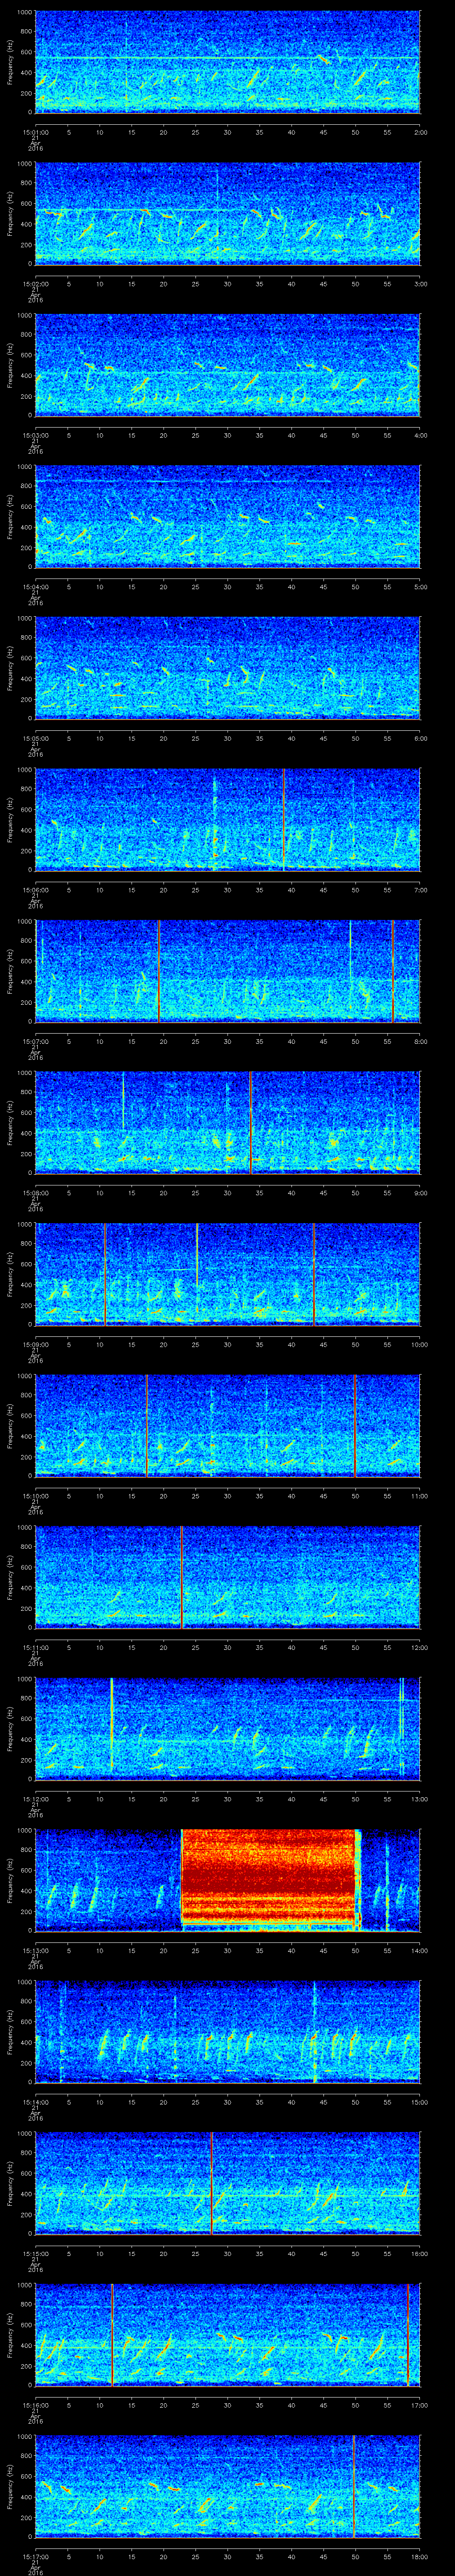Select the spectrogram panel starting at 15:08:00

coord(228,1122)
